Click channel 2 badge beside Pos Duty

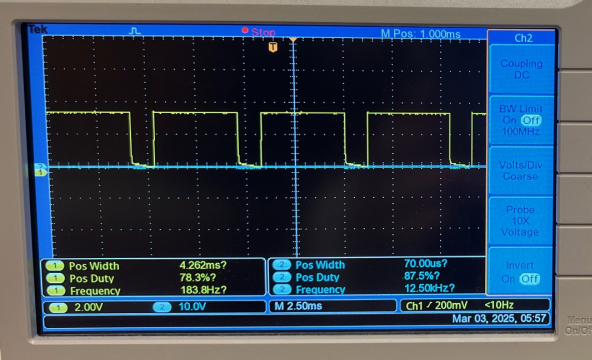pos(282,277)
